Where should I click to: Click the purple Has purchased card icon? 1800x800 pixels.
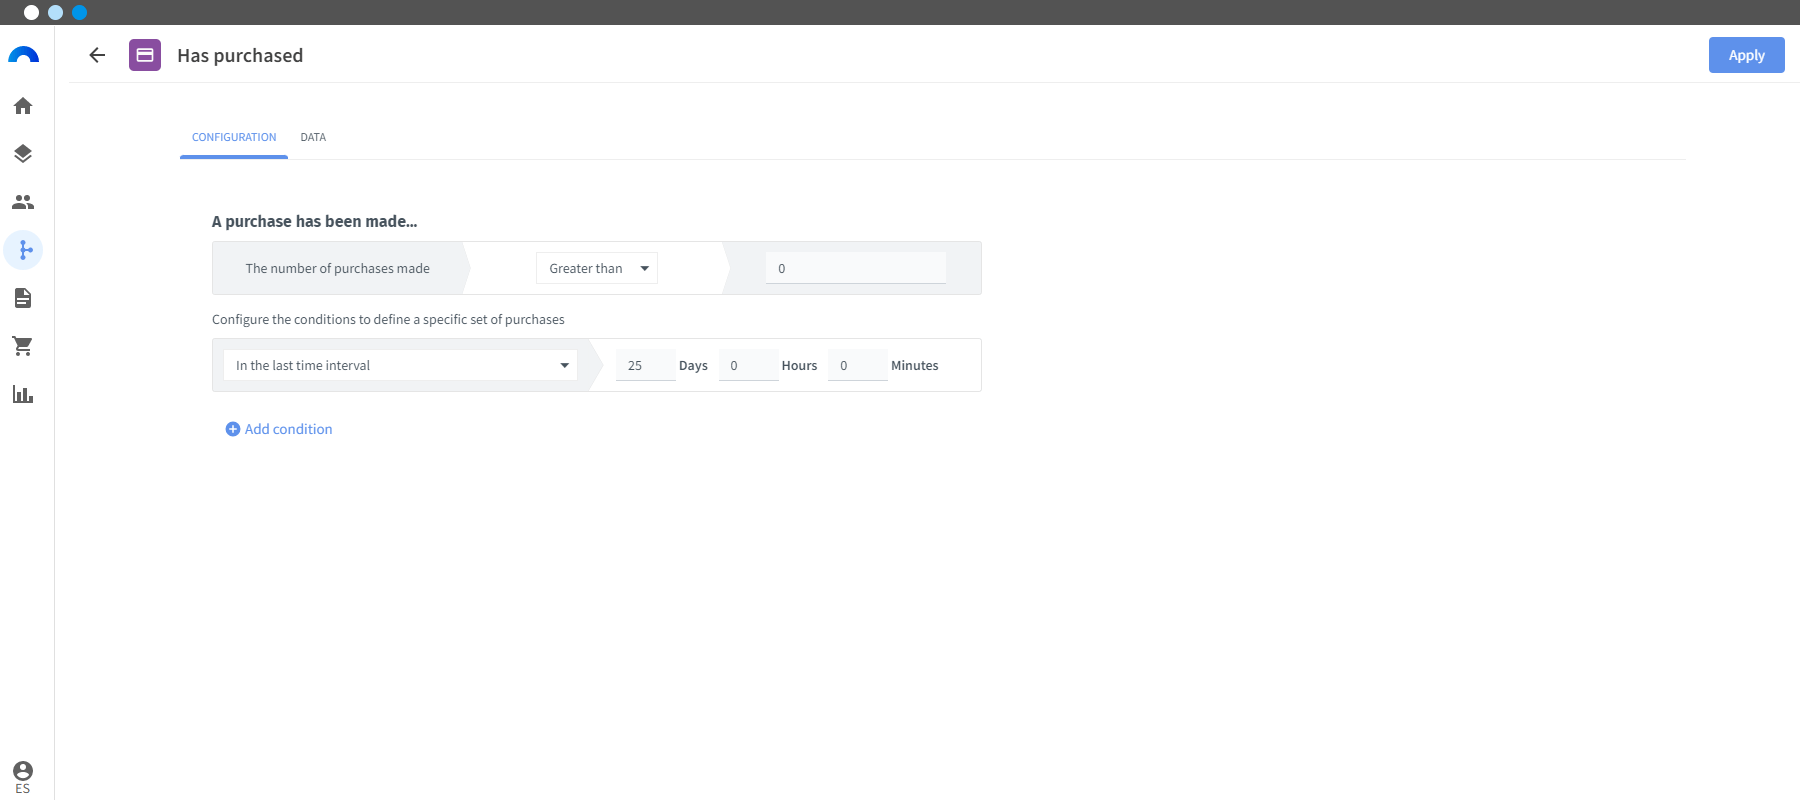tap(145, 55)
